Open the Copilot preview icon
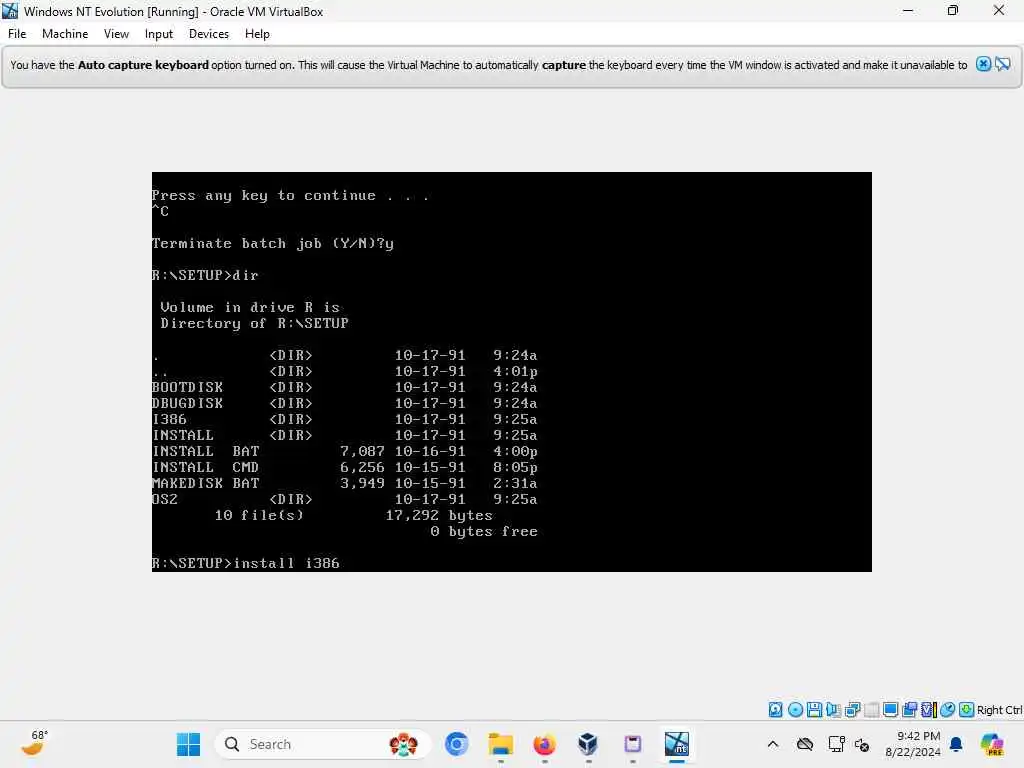Image resolution: width=1024 pixels, height=768 pixels. point(992,744)
